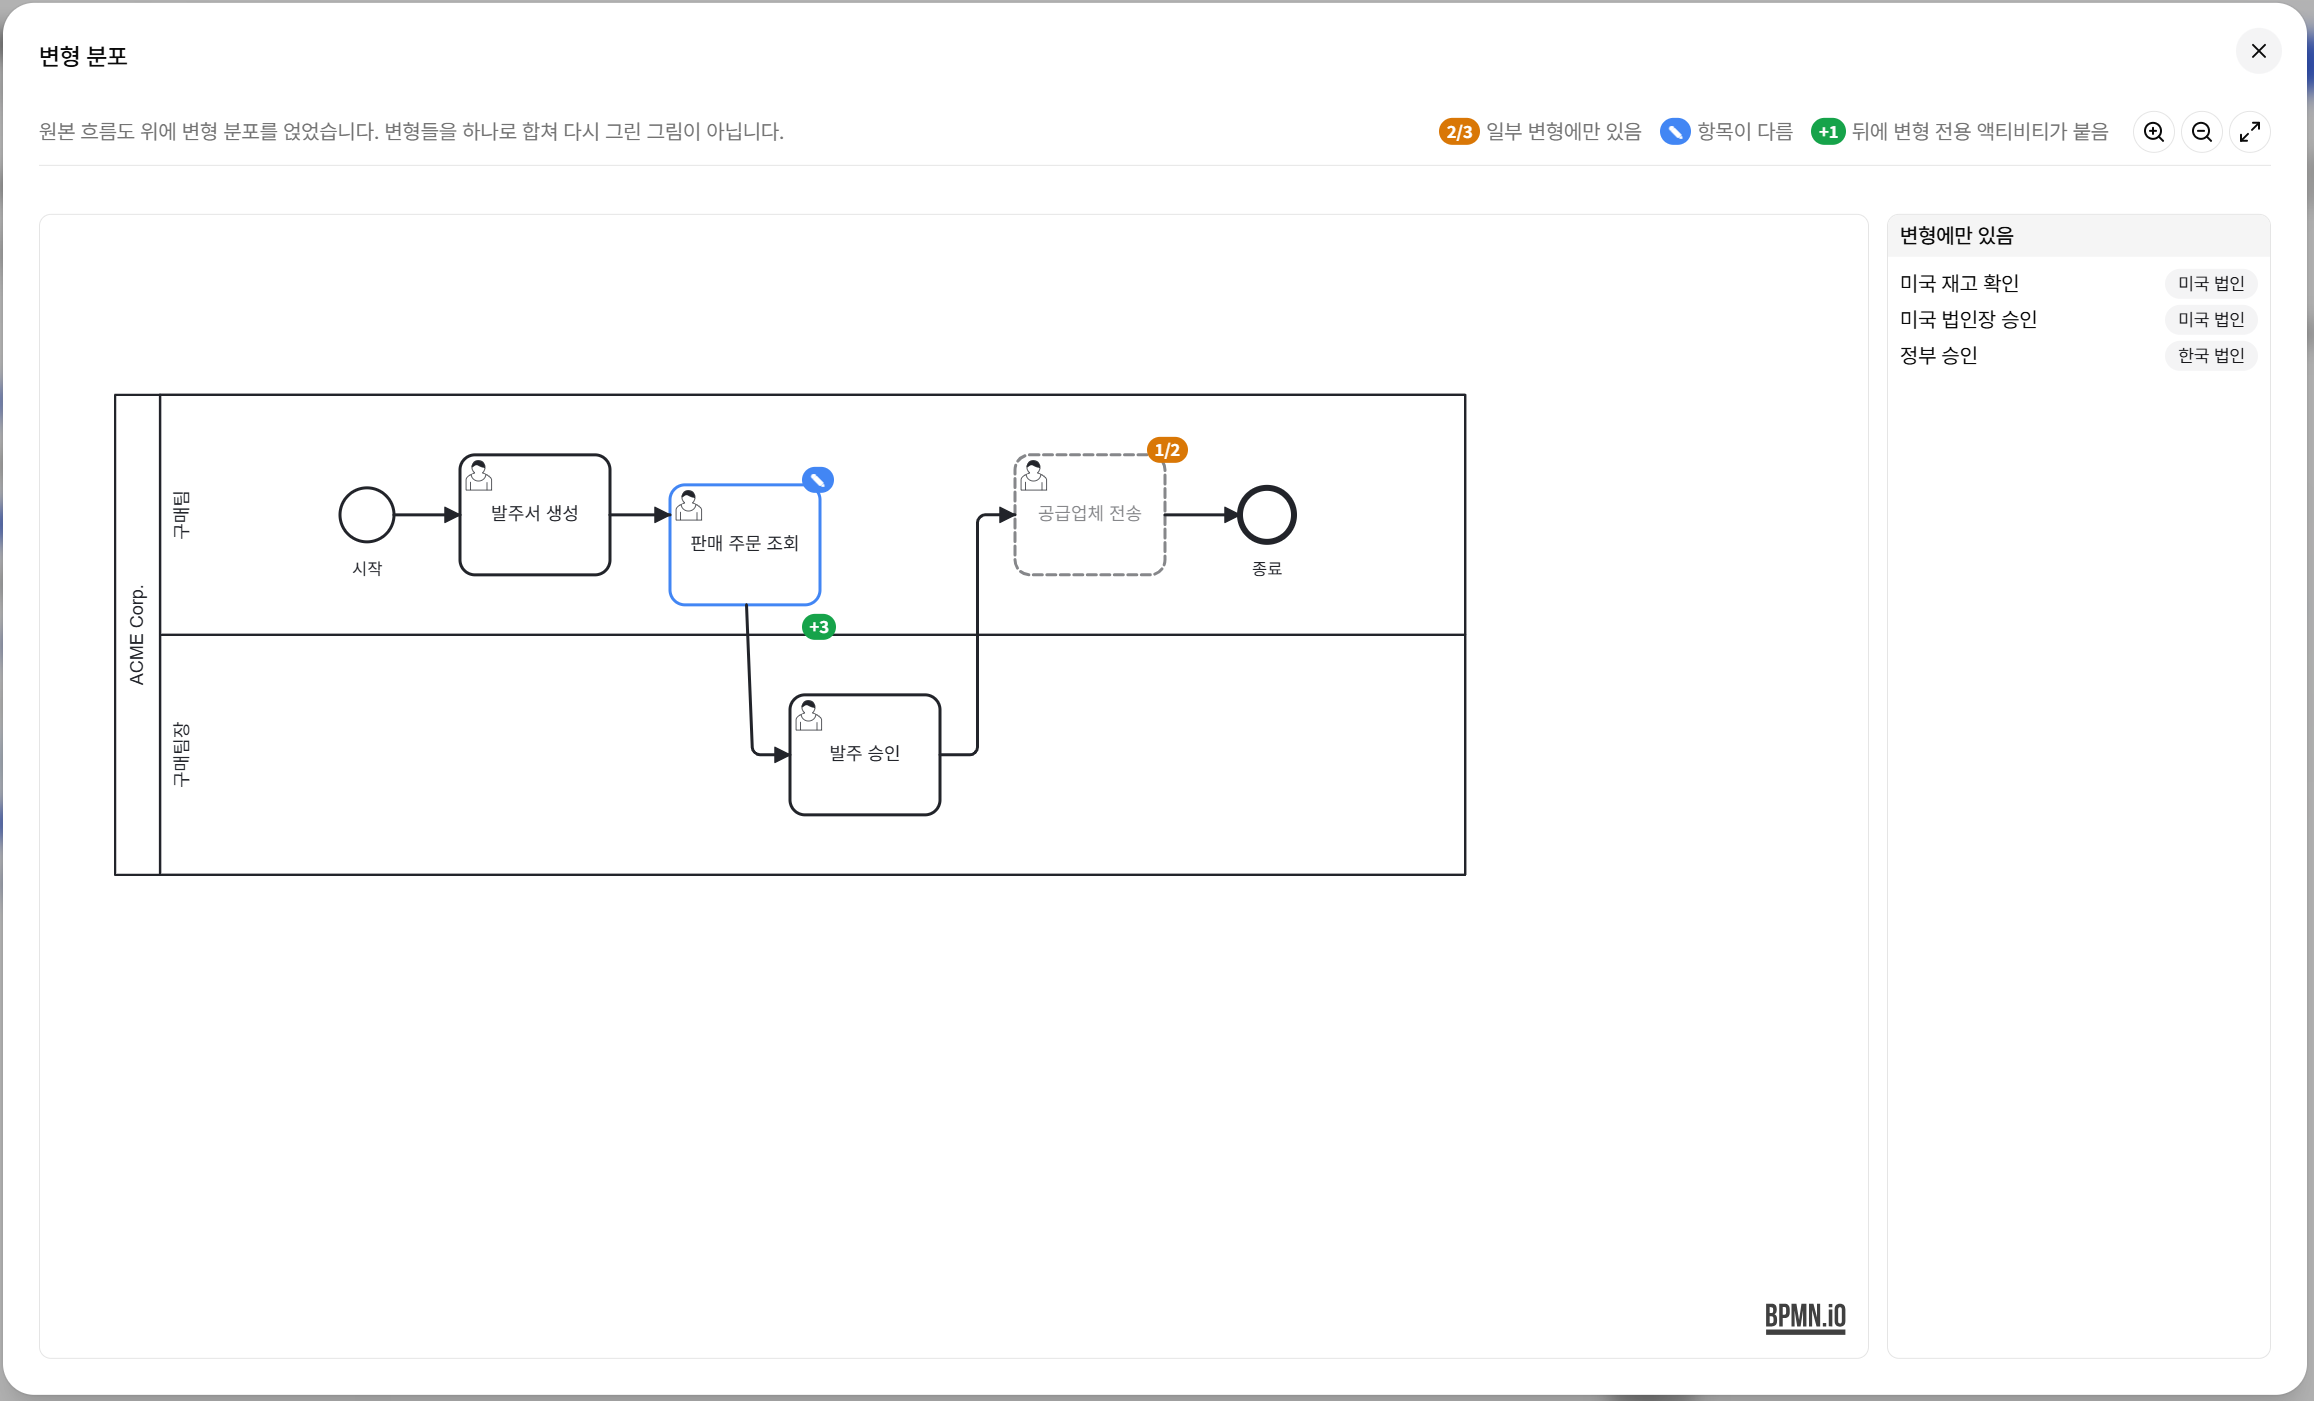
Task: Click the user icon on 발주서 생성
Action: (x=479, y=476)
